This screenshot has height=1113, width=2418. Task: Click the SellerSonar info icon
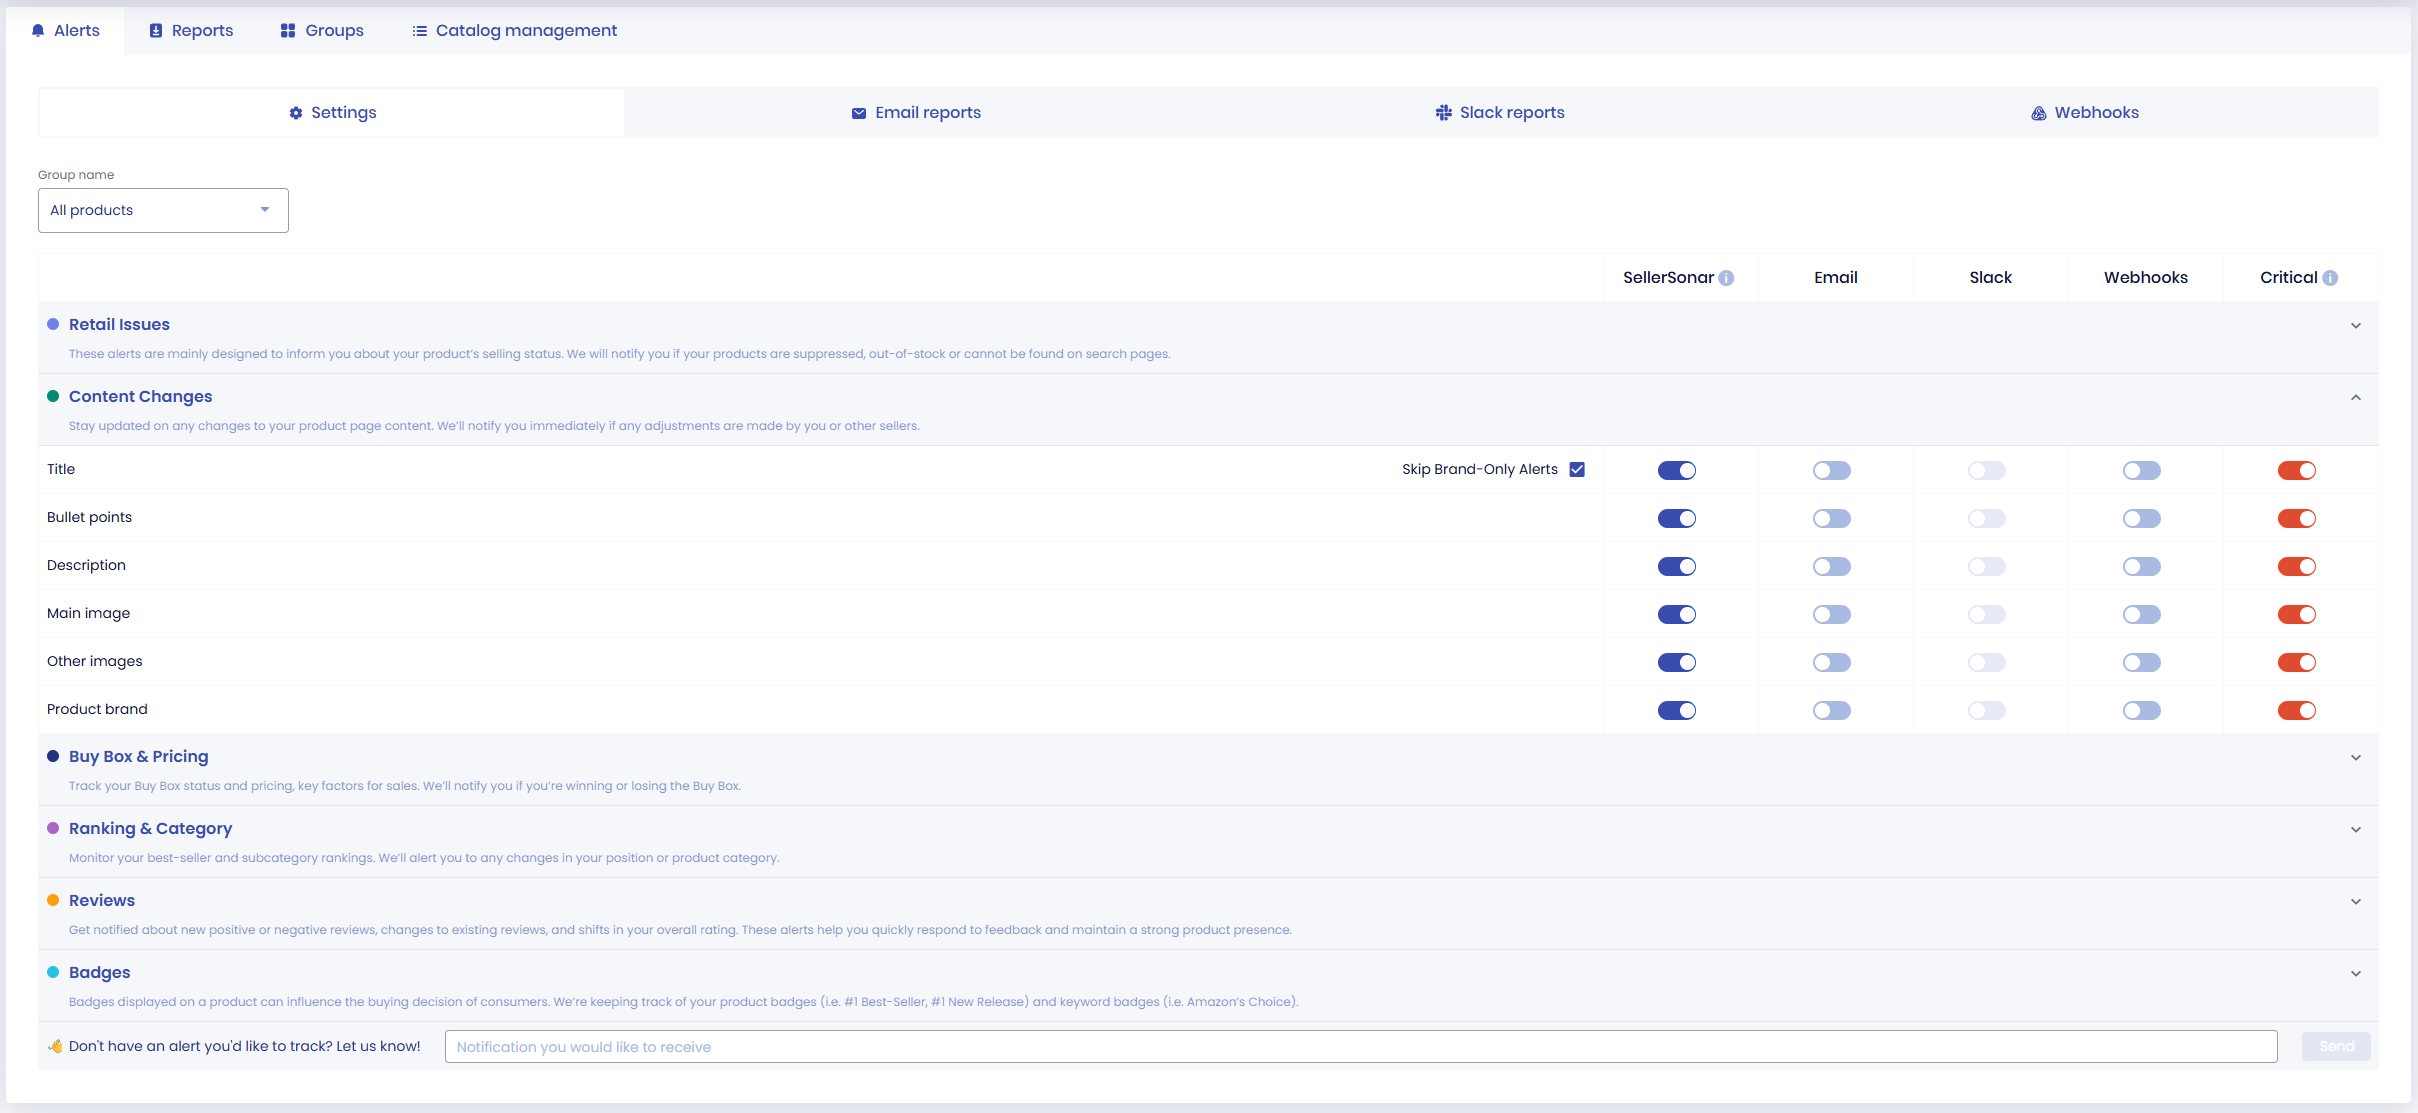(x=1726, y=278)
